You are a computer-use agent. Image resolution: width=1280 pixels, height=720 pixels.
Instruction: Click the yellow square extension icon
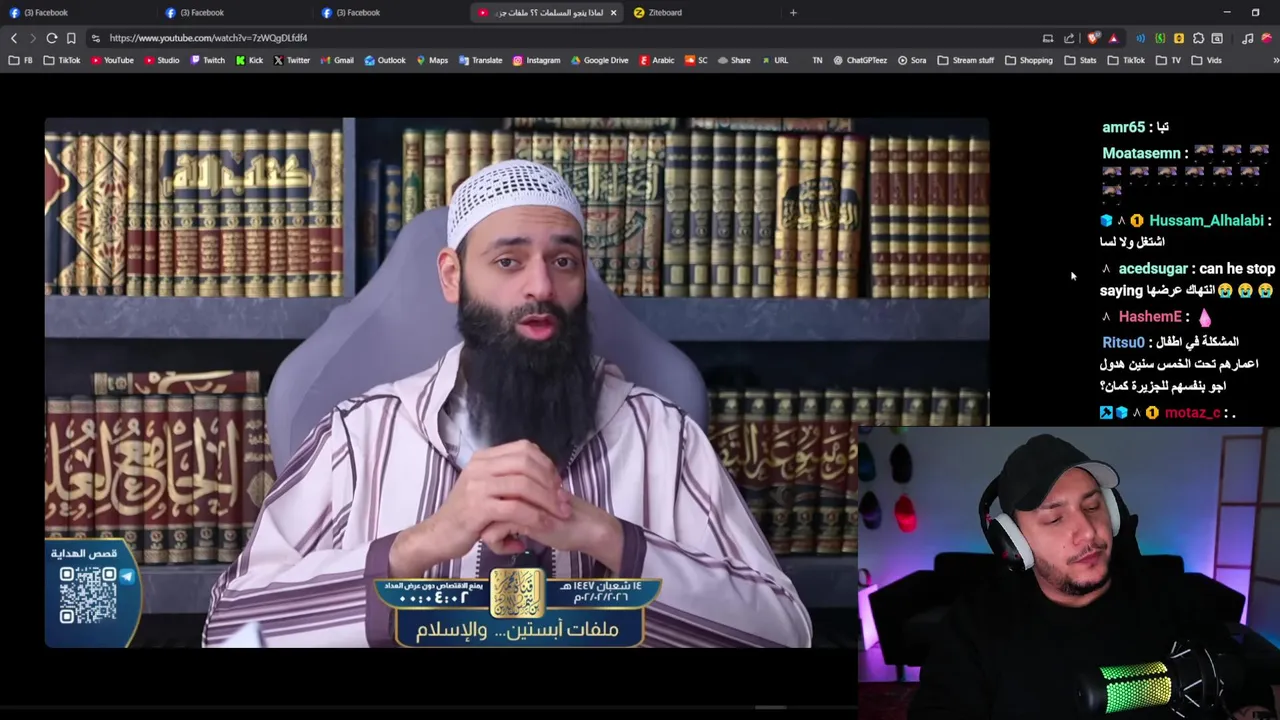click(x=1179, y=38)
